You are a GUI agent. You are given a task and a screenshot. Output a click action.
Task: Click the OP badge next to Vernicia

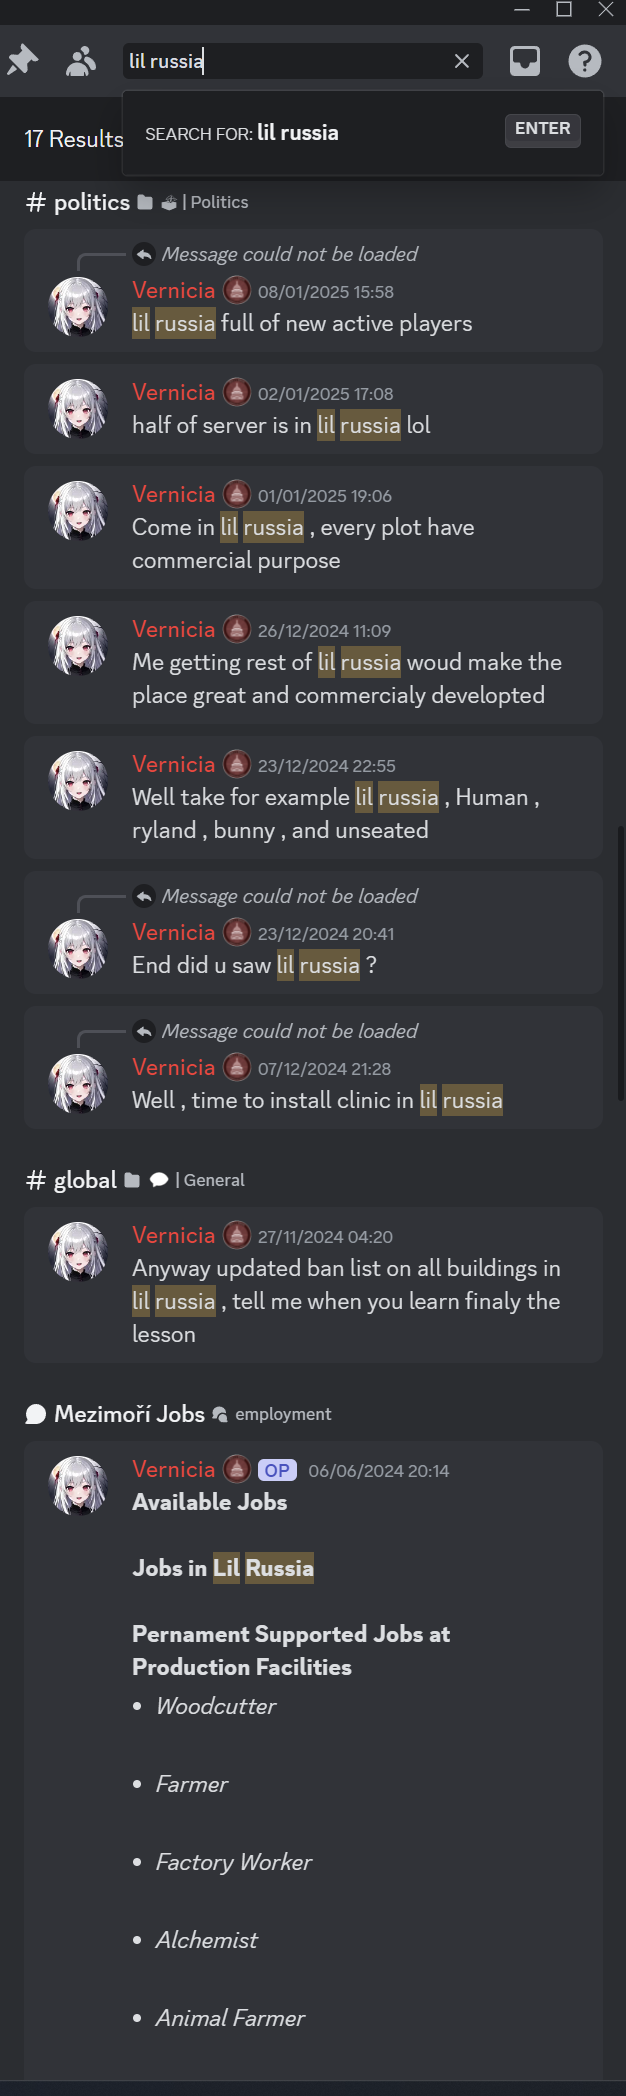pyautogui.click(x=277, y=1470)
